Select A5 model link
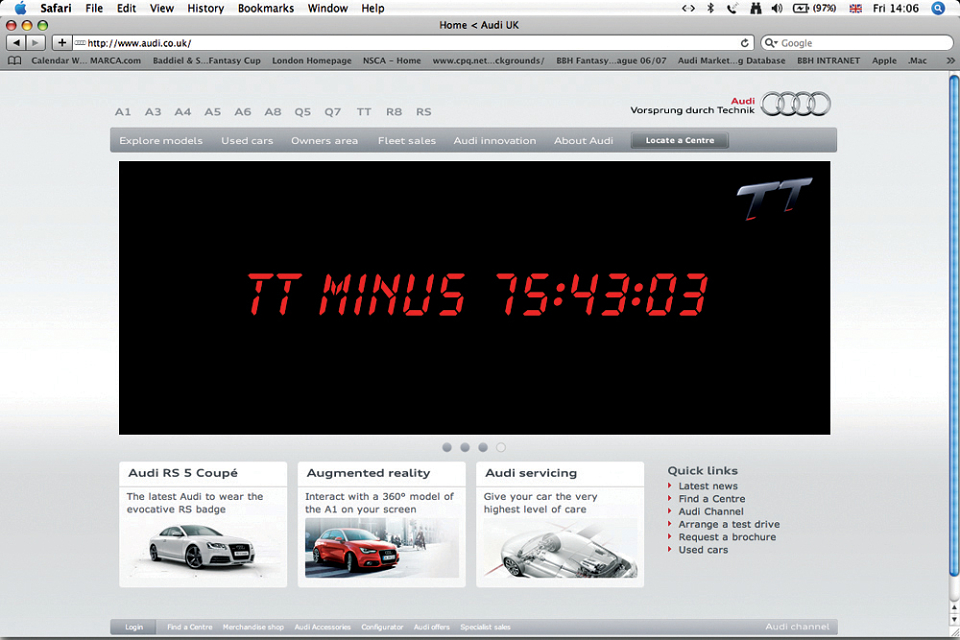960x640 pixels. [212, 111]
